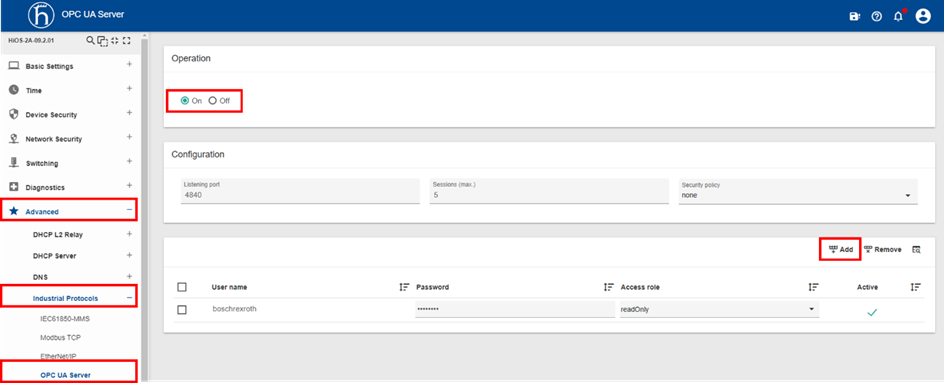
Task: Tick the select-all checkbox in table header
Action: [182, 287]
